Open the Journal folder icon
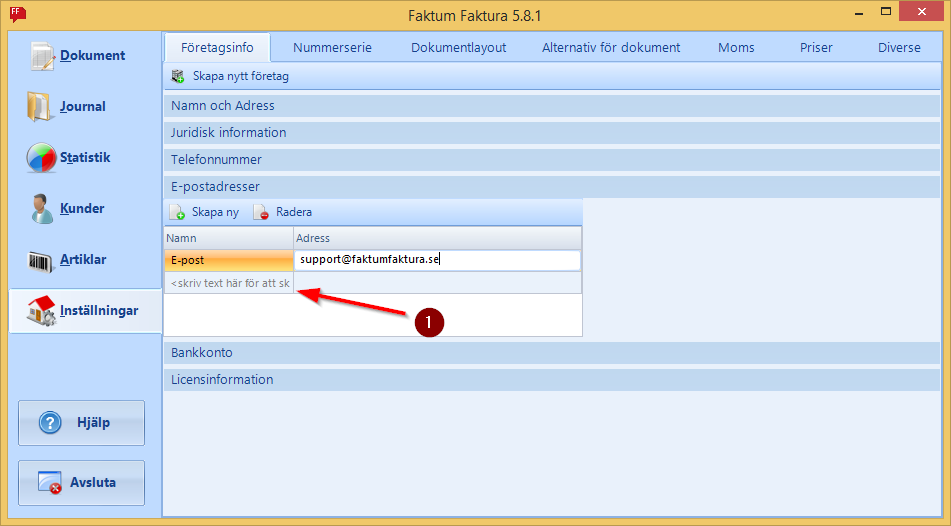The image size is (951, 526). [x=40, y=107]
